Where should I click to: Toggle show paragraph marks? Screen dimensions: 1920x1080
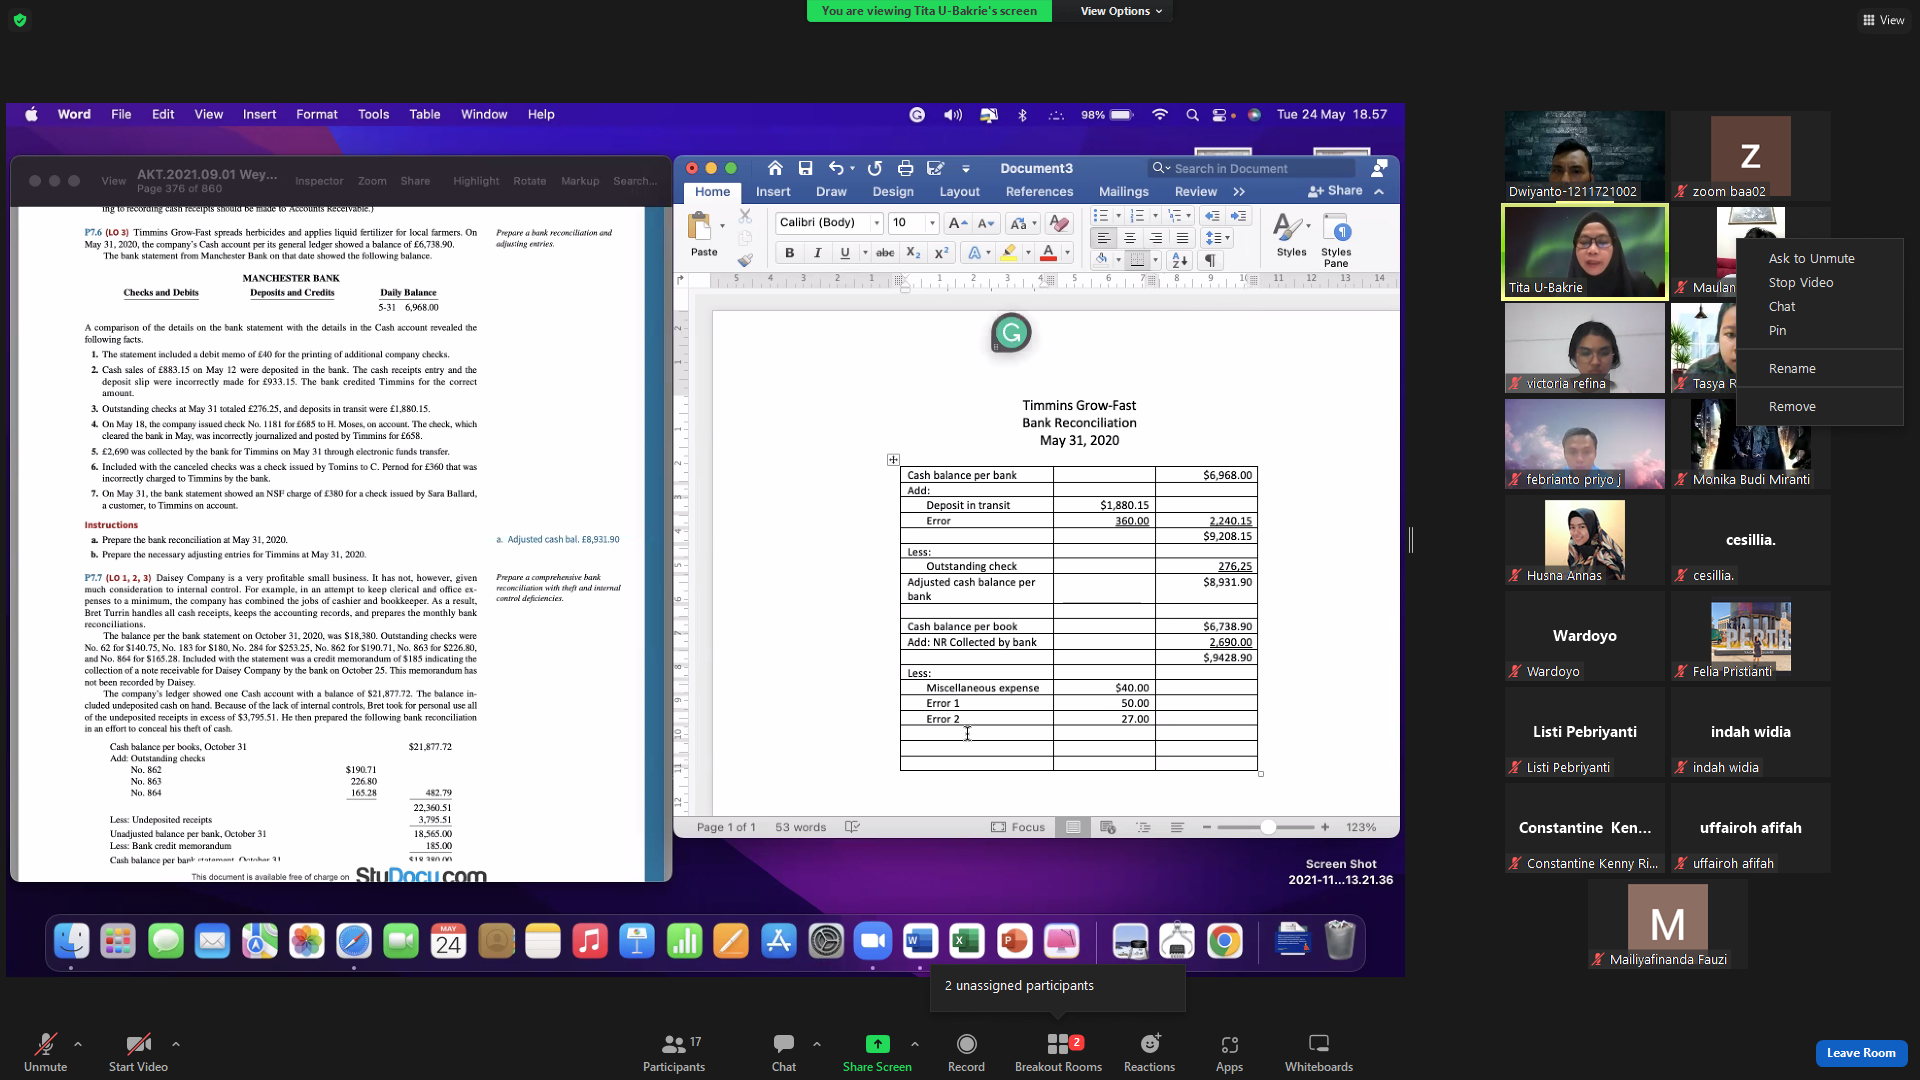coord(1210,260)
